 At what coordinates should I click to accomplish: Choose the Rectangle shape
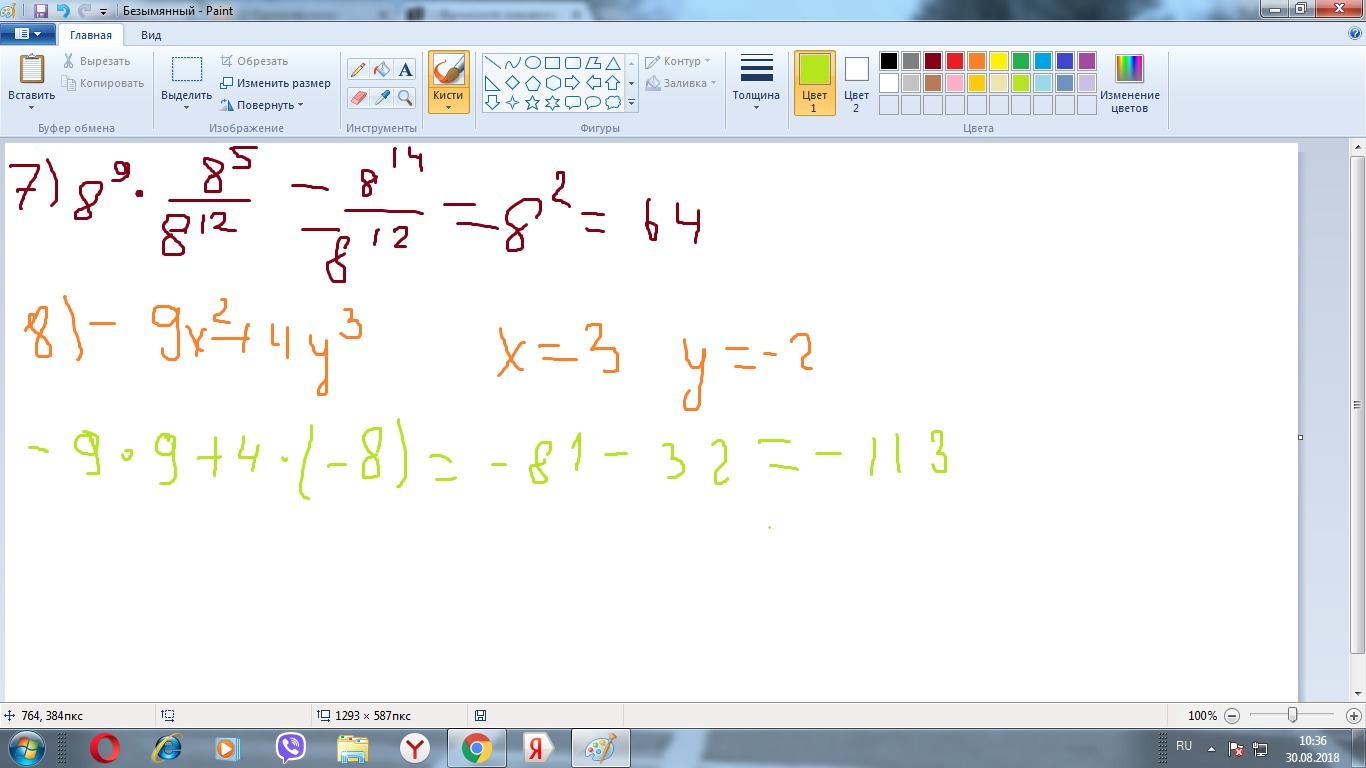point(553,62)
